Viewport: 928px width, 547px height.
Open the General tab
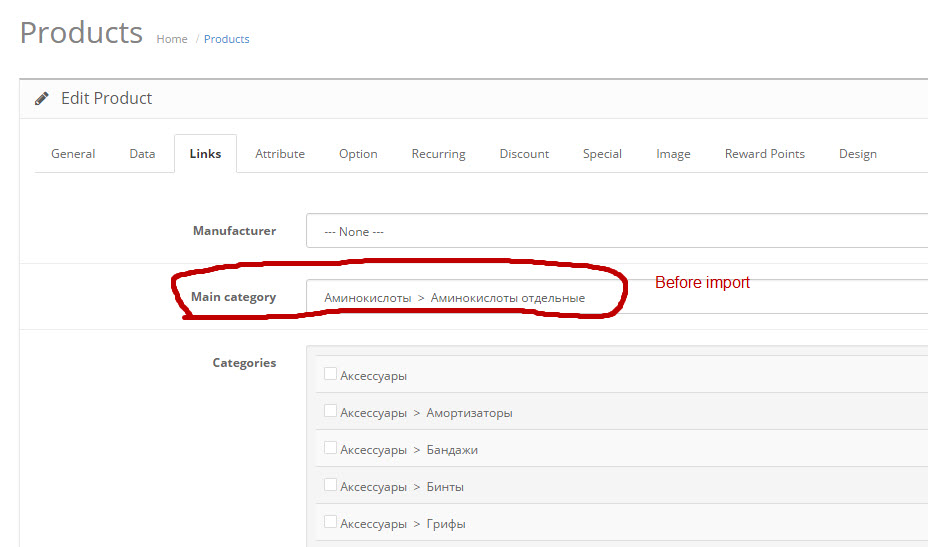(73, 154)
